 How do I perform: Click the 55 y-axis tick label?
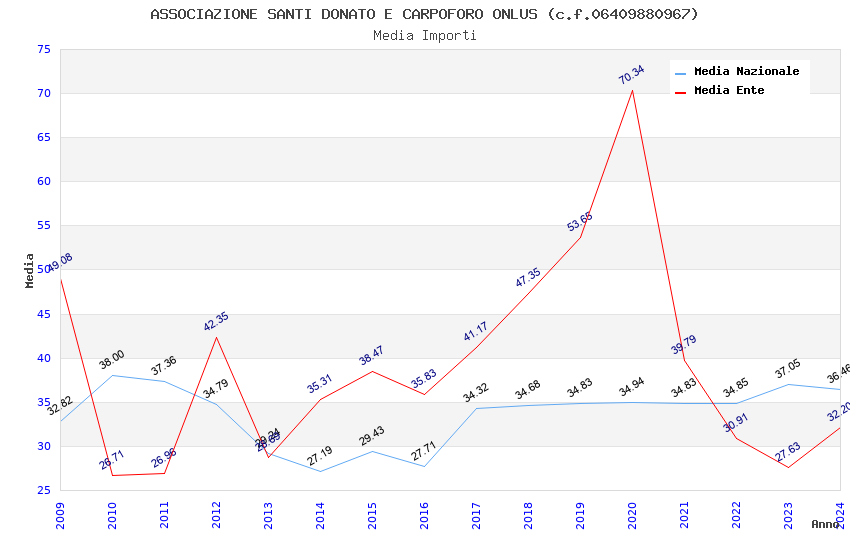(44, 225)
